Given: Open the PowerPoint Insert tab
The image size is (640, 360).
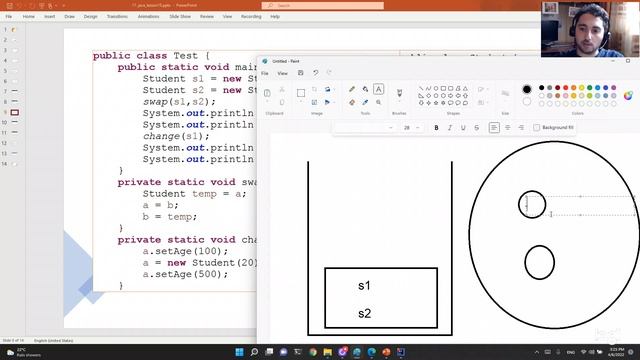Looking at the screenshot, I should pyautogui.click(x=50, y=17).
